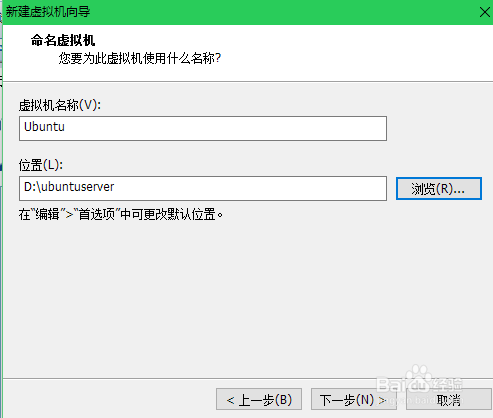Click the hint about 编辑 > 首选项 default location
The height and width of the screenshot is (418, 493).
coord(121,214)
